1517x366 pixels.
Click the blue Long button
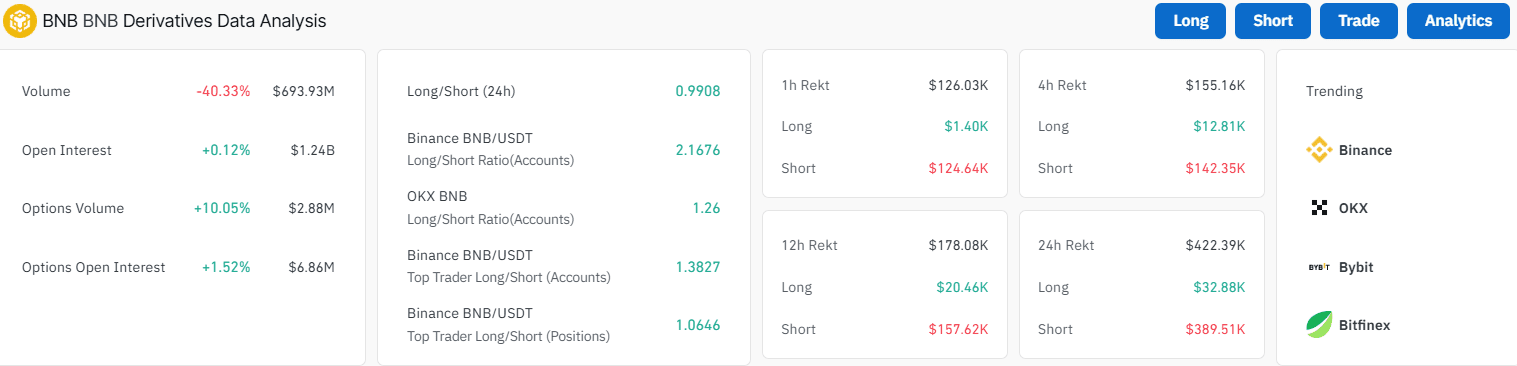1191,21
